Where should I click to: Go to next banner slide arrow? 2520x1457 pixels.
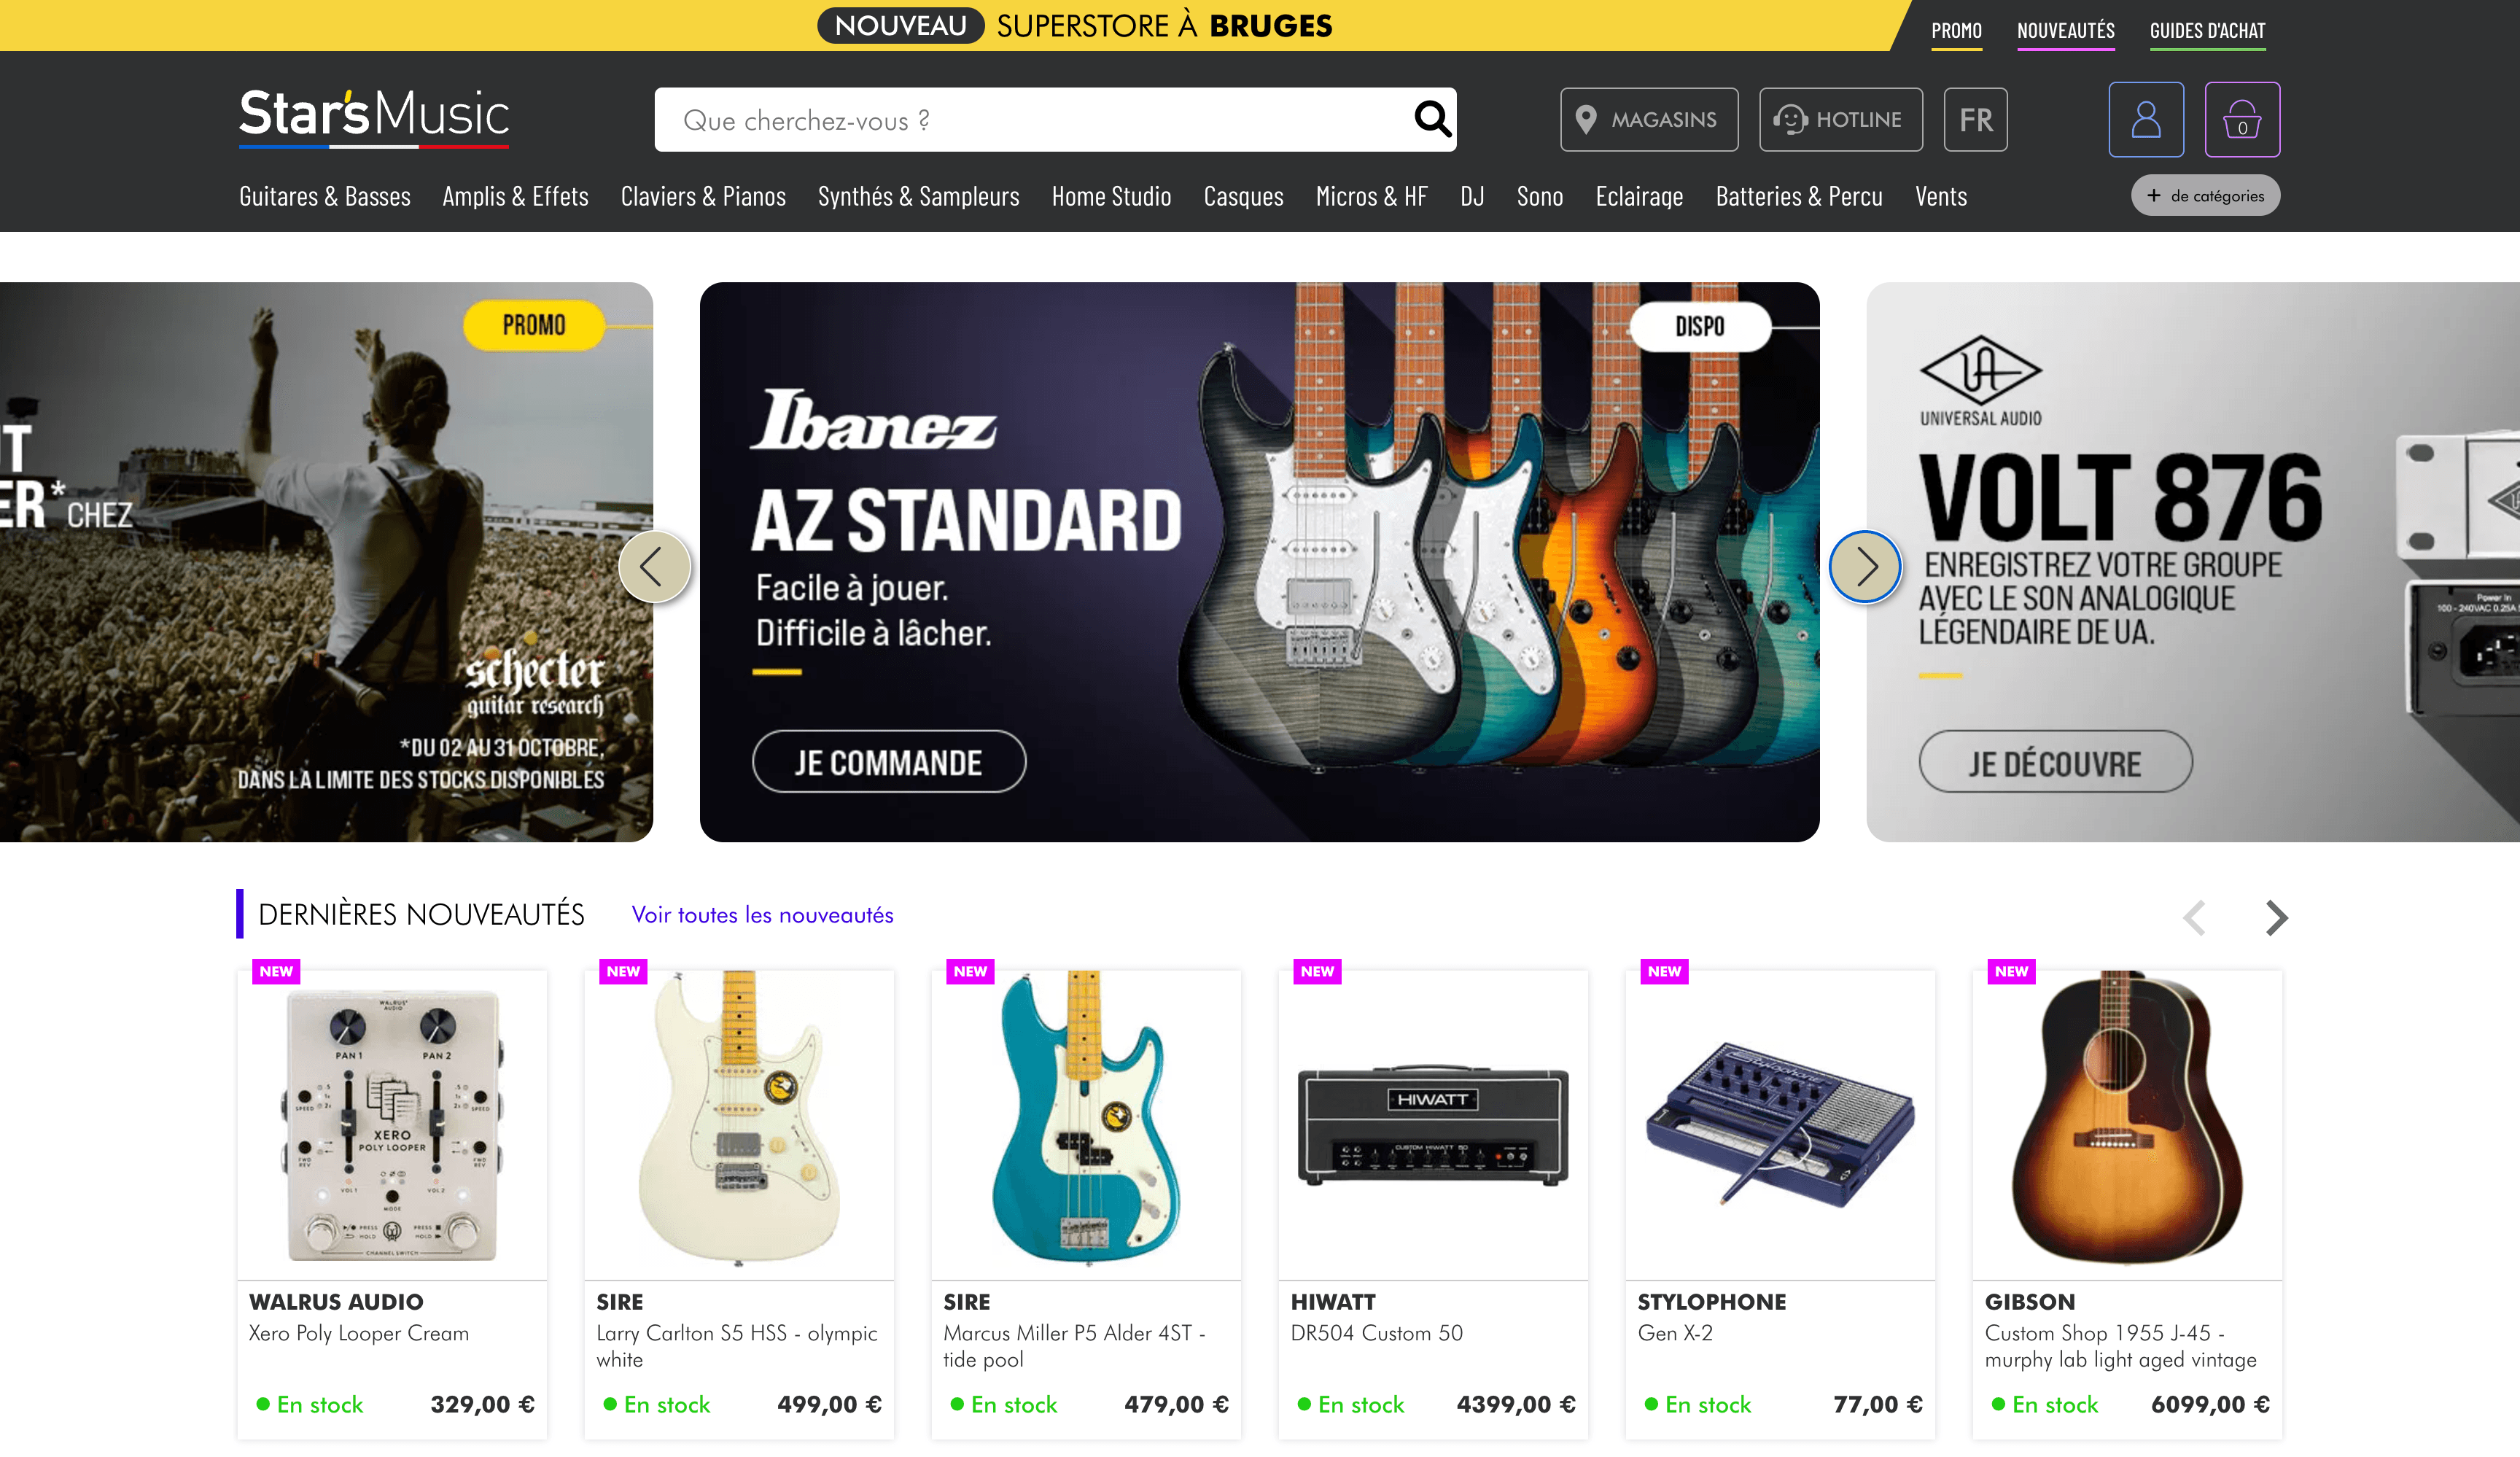click(x=1865, y=567)
